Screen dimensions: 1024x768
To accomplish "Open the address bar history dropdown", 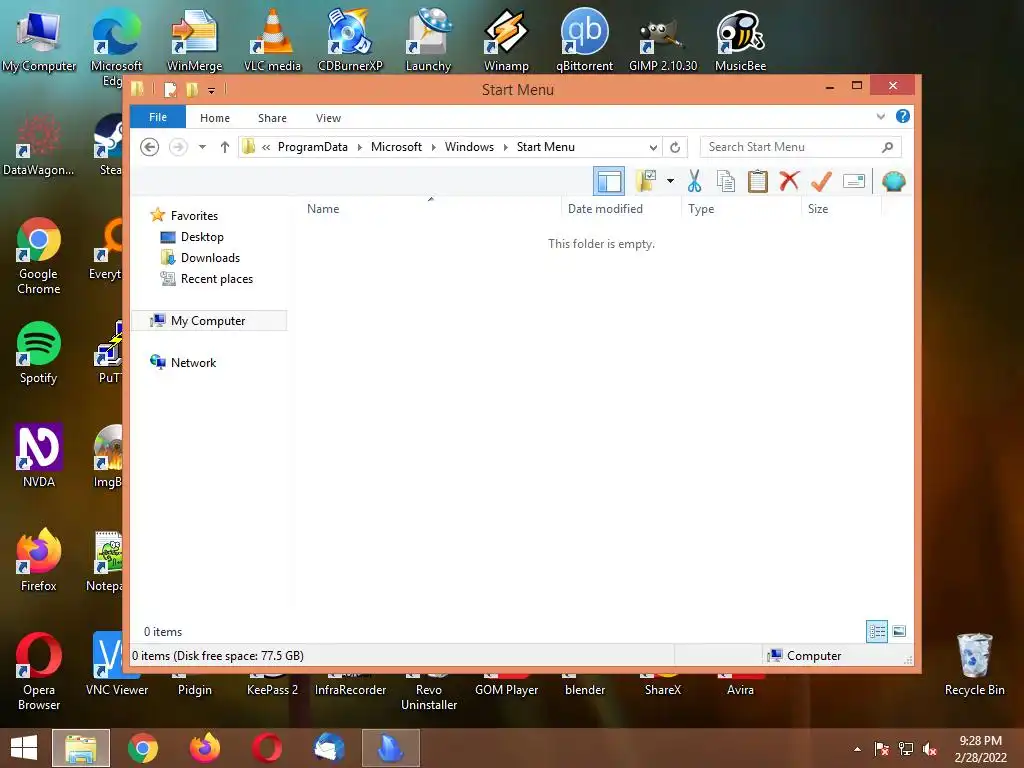I will click(652, 148).
